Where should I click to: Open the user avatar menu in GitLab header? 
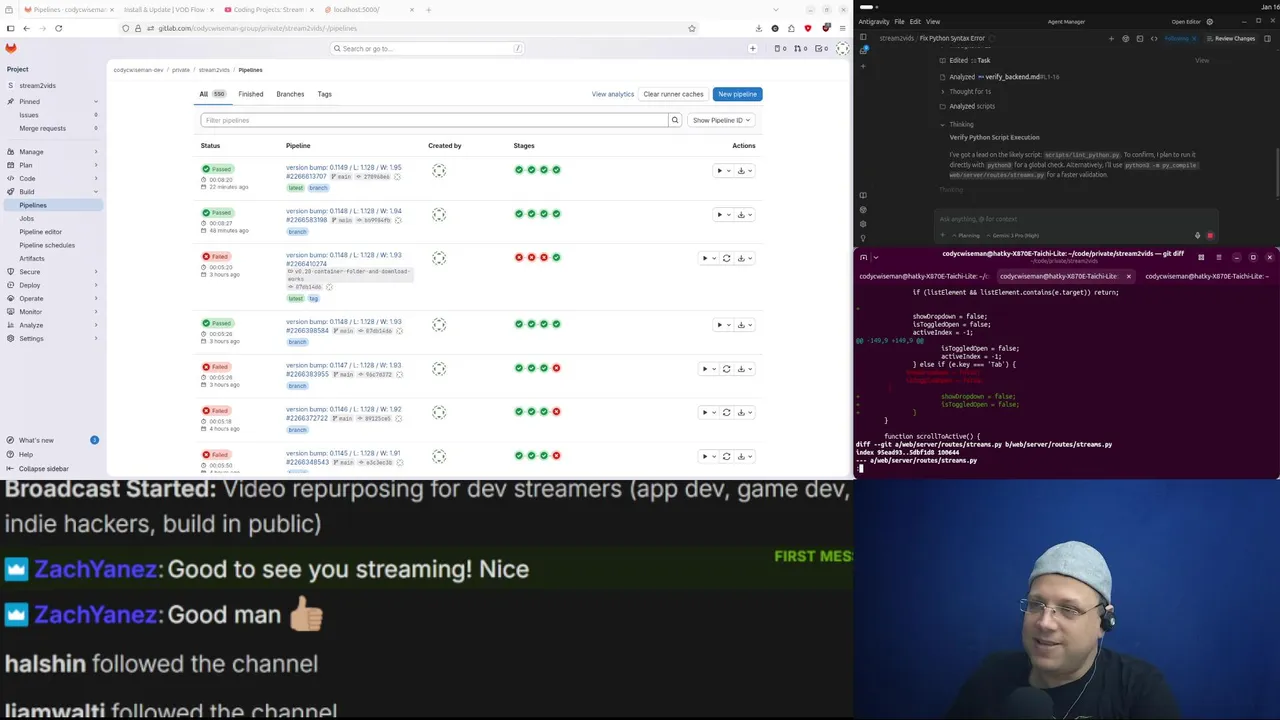tap(843, 48)
